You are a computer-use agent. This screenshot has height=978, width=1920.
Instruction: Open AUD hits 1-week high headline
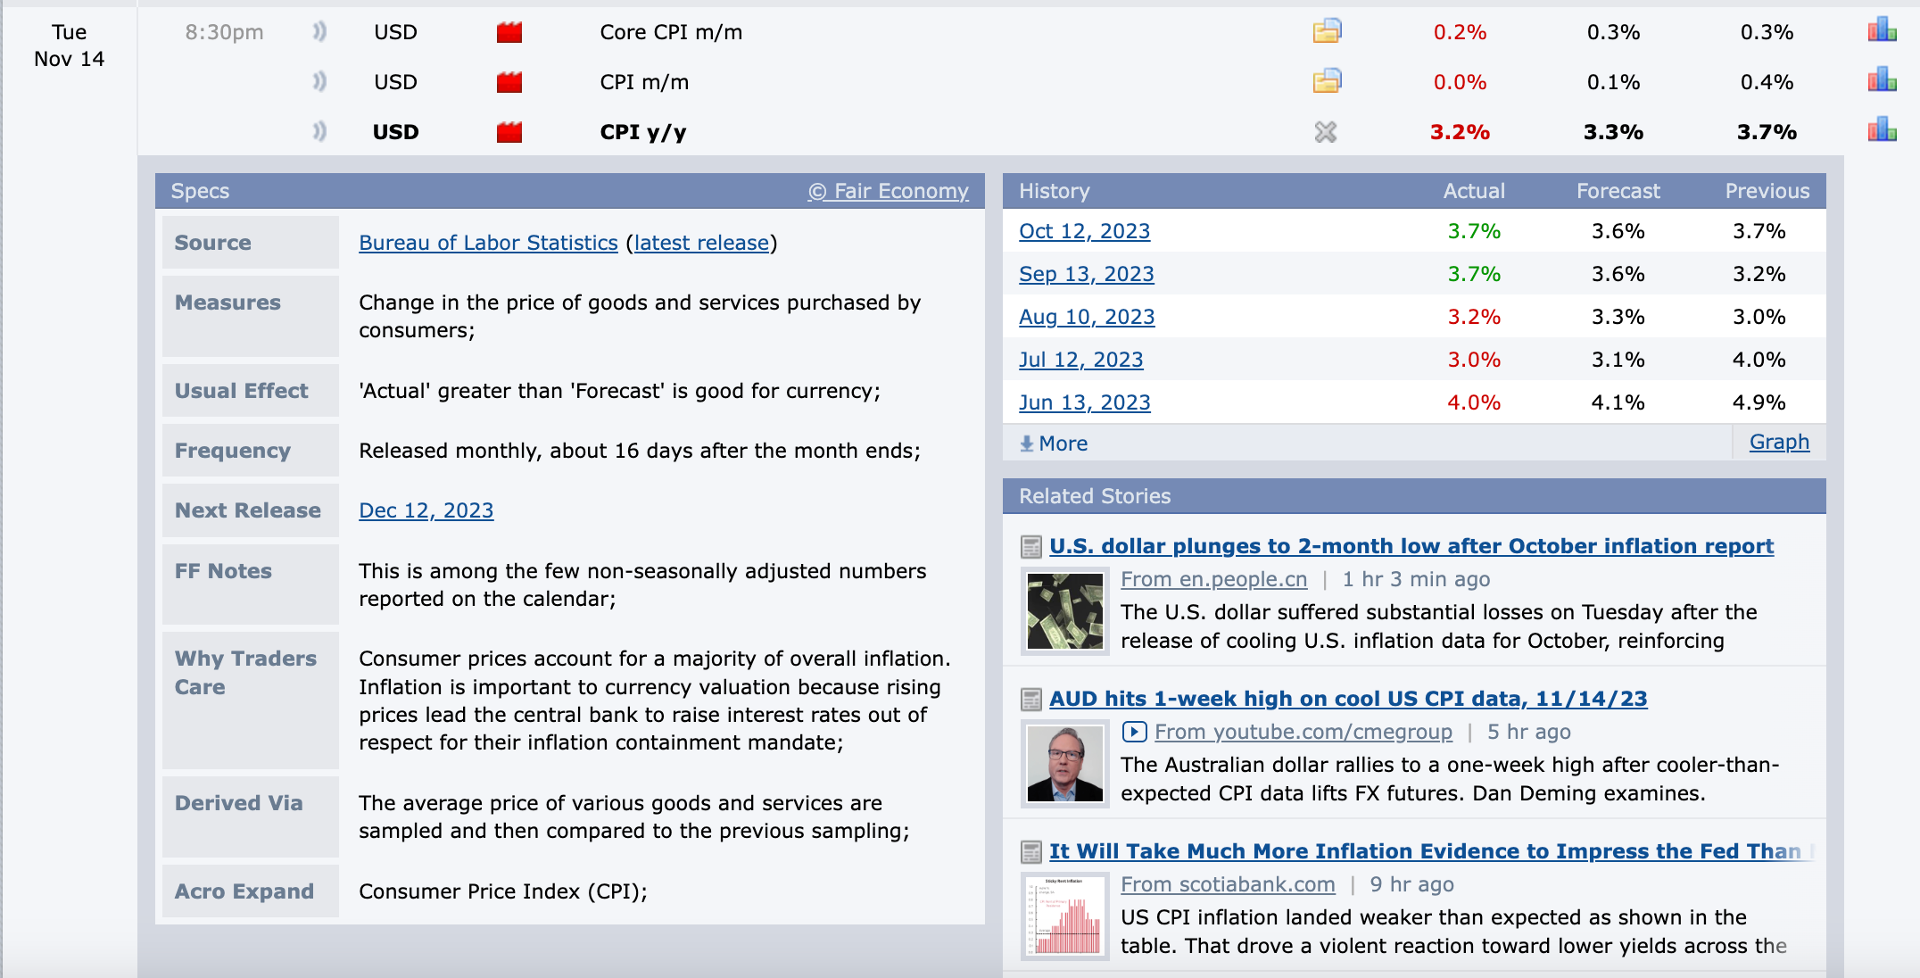1348,699
